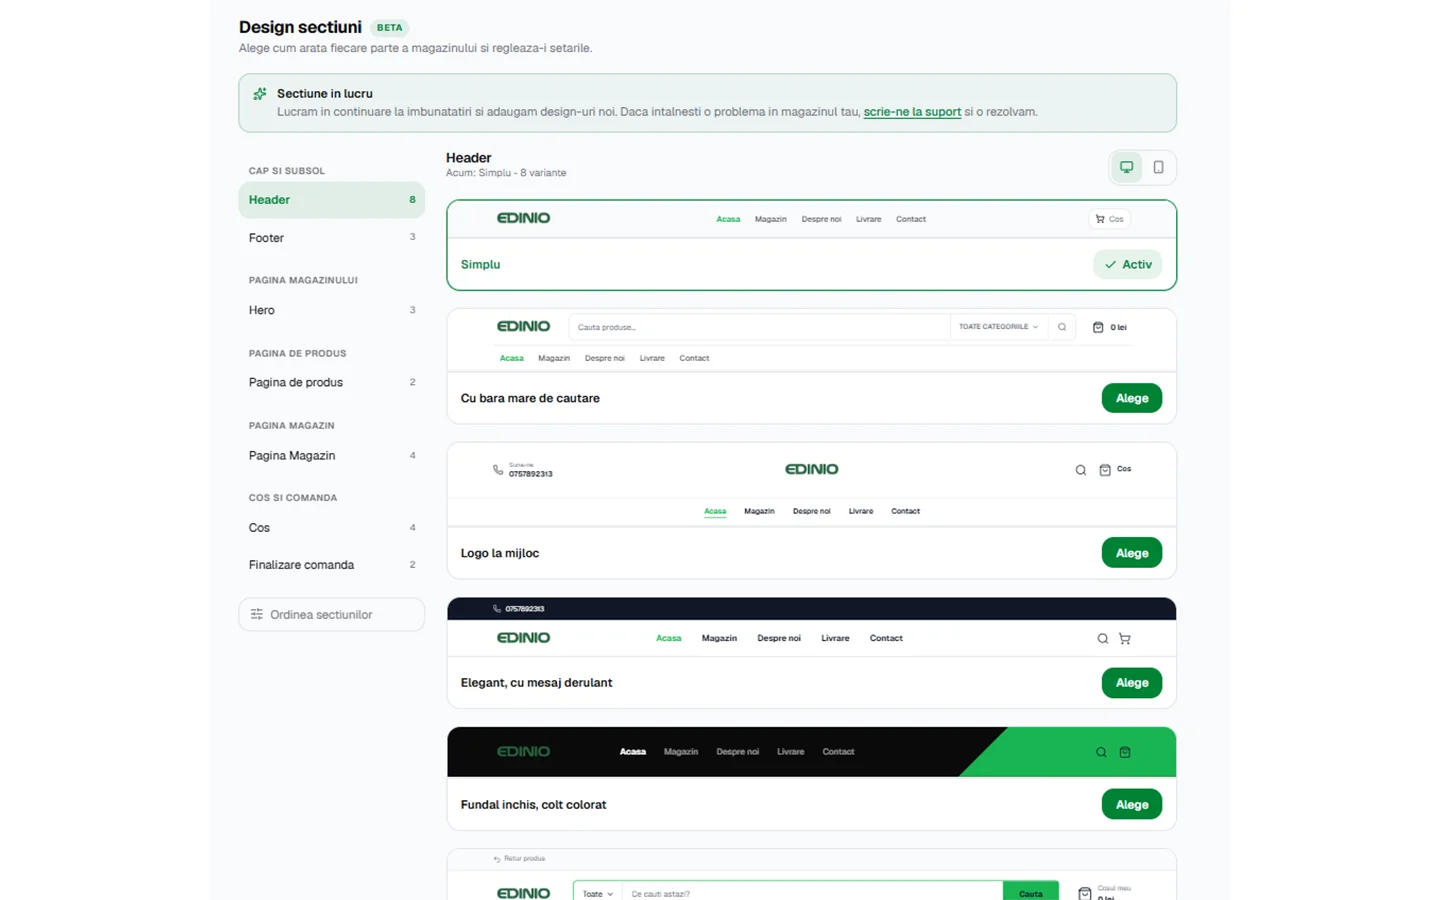
Task: Open Pagina de produs in sidebar
Action: 331,382
